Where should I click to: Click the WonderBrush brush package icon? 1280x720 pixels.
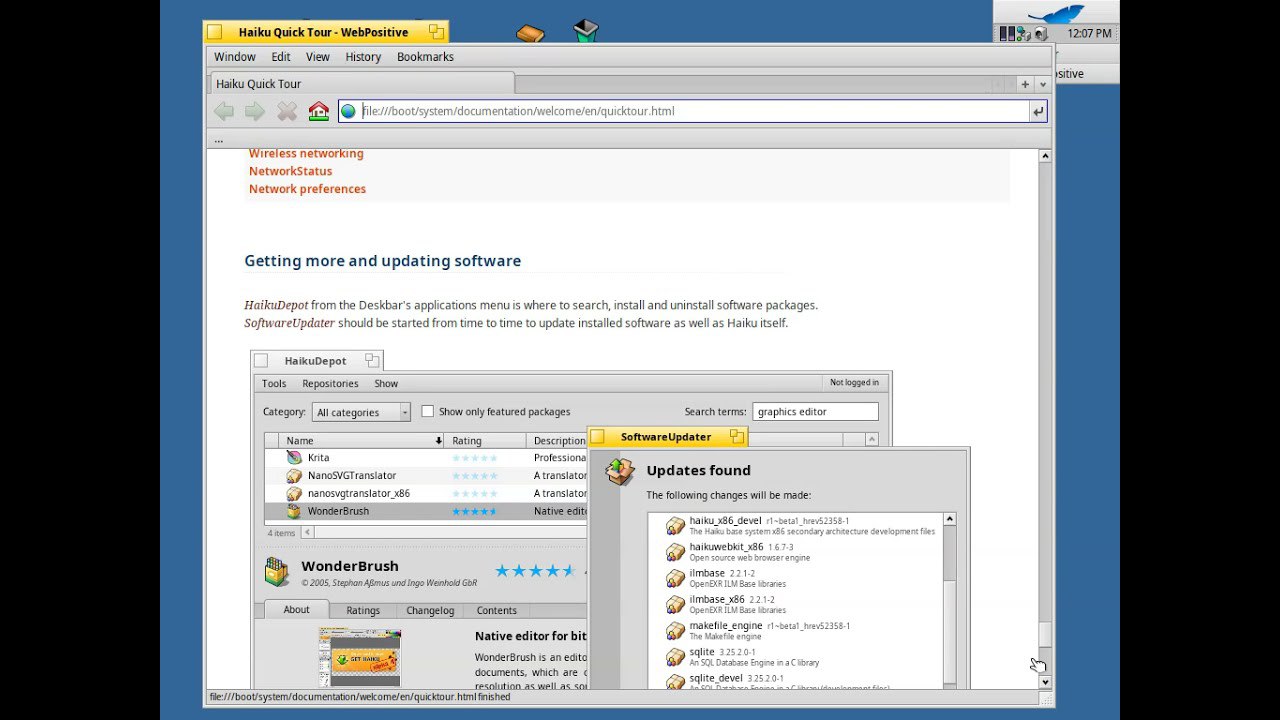click(x=277, y=571)
